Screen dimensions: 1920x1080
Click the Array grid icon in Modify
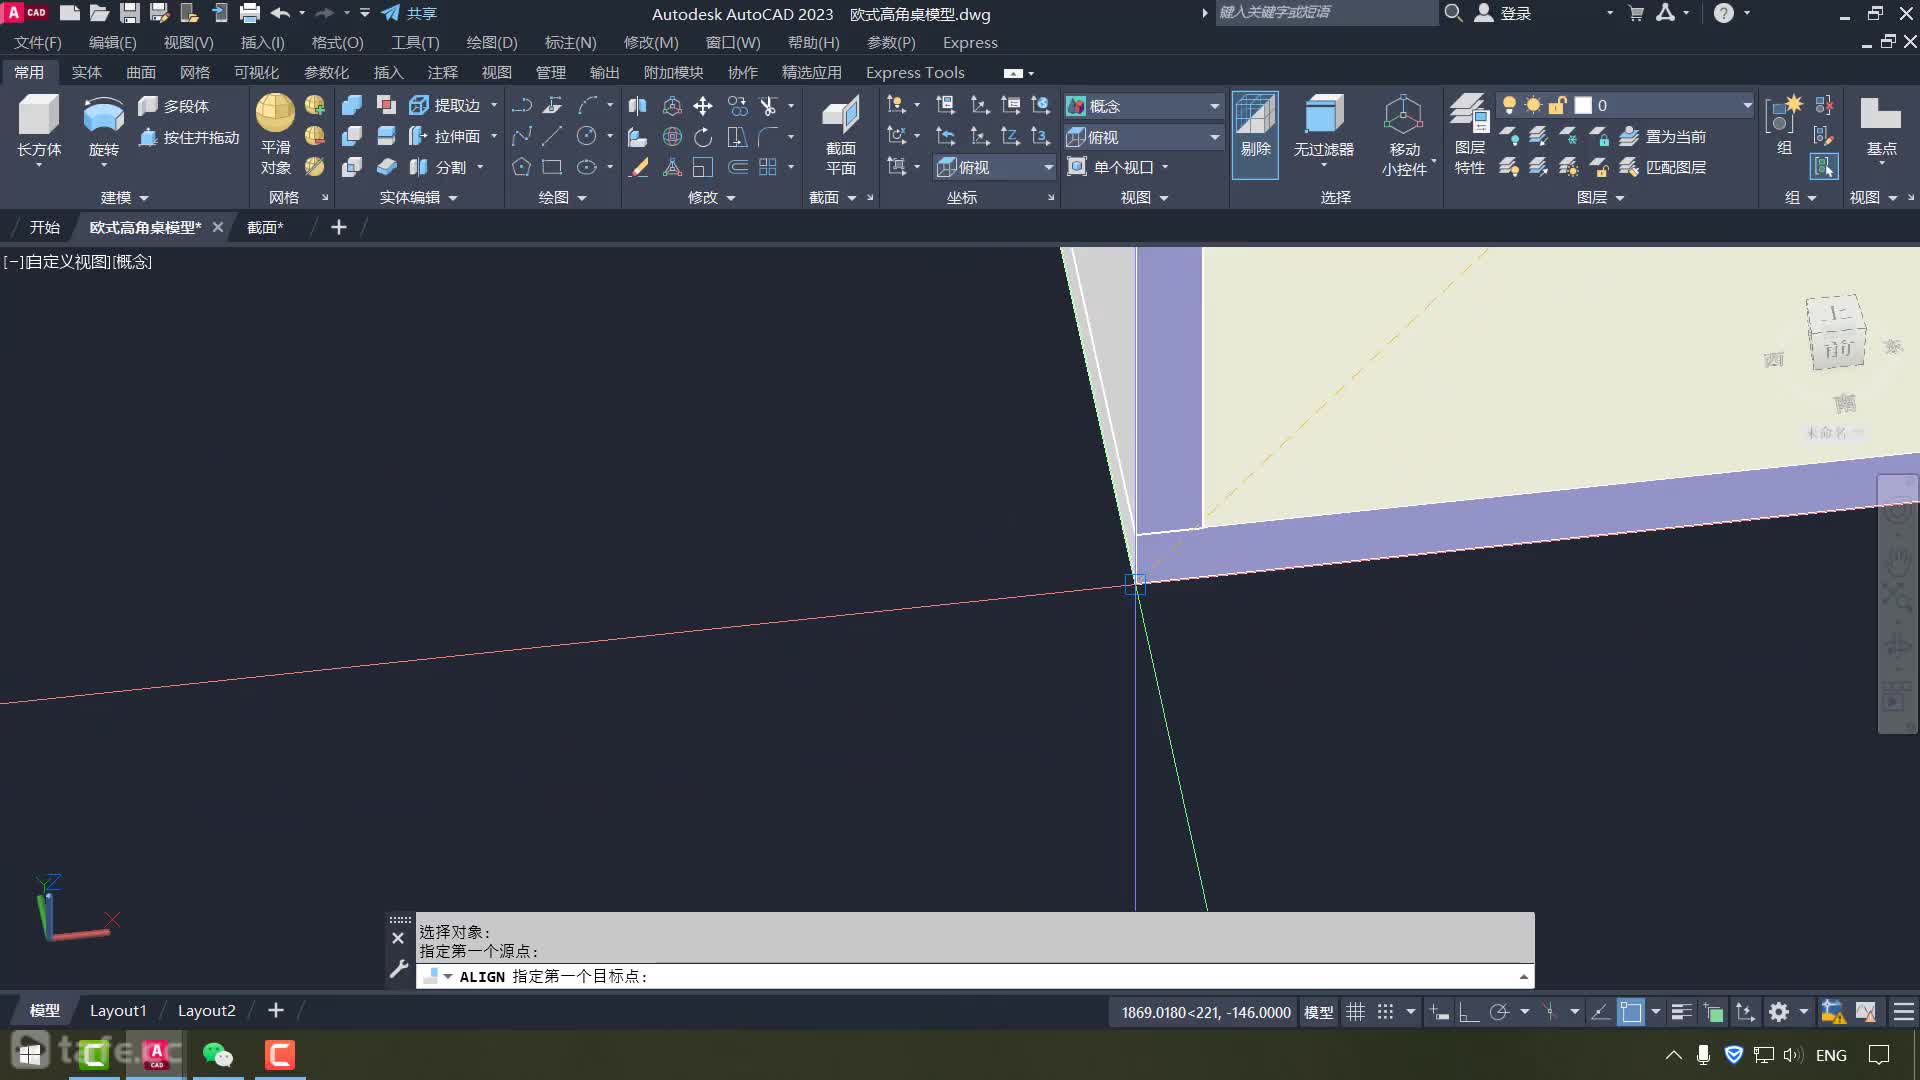pyautogui.click(x=768, y=167)
